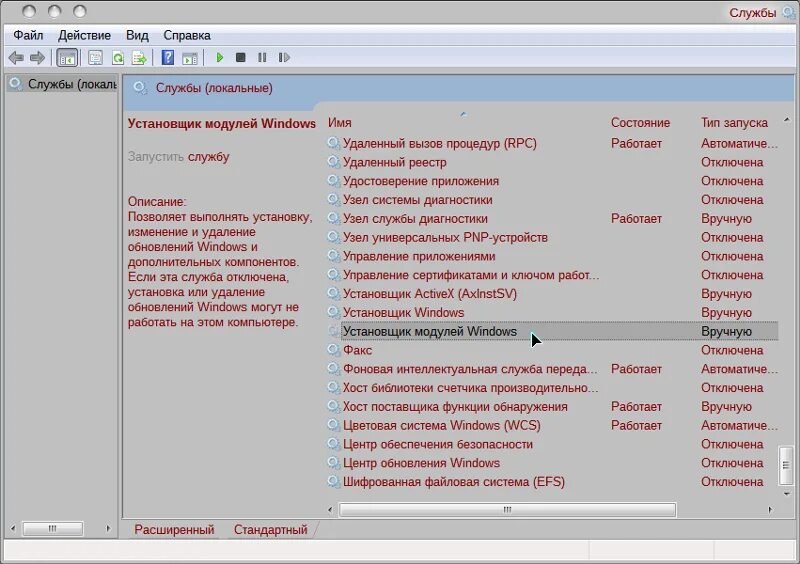Switch to the Стандартный tab

pyautogui.click(x=270, y=530)
